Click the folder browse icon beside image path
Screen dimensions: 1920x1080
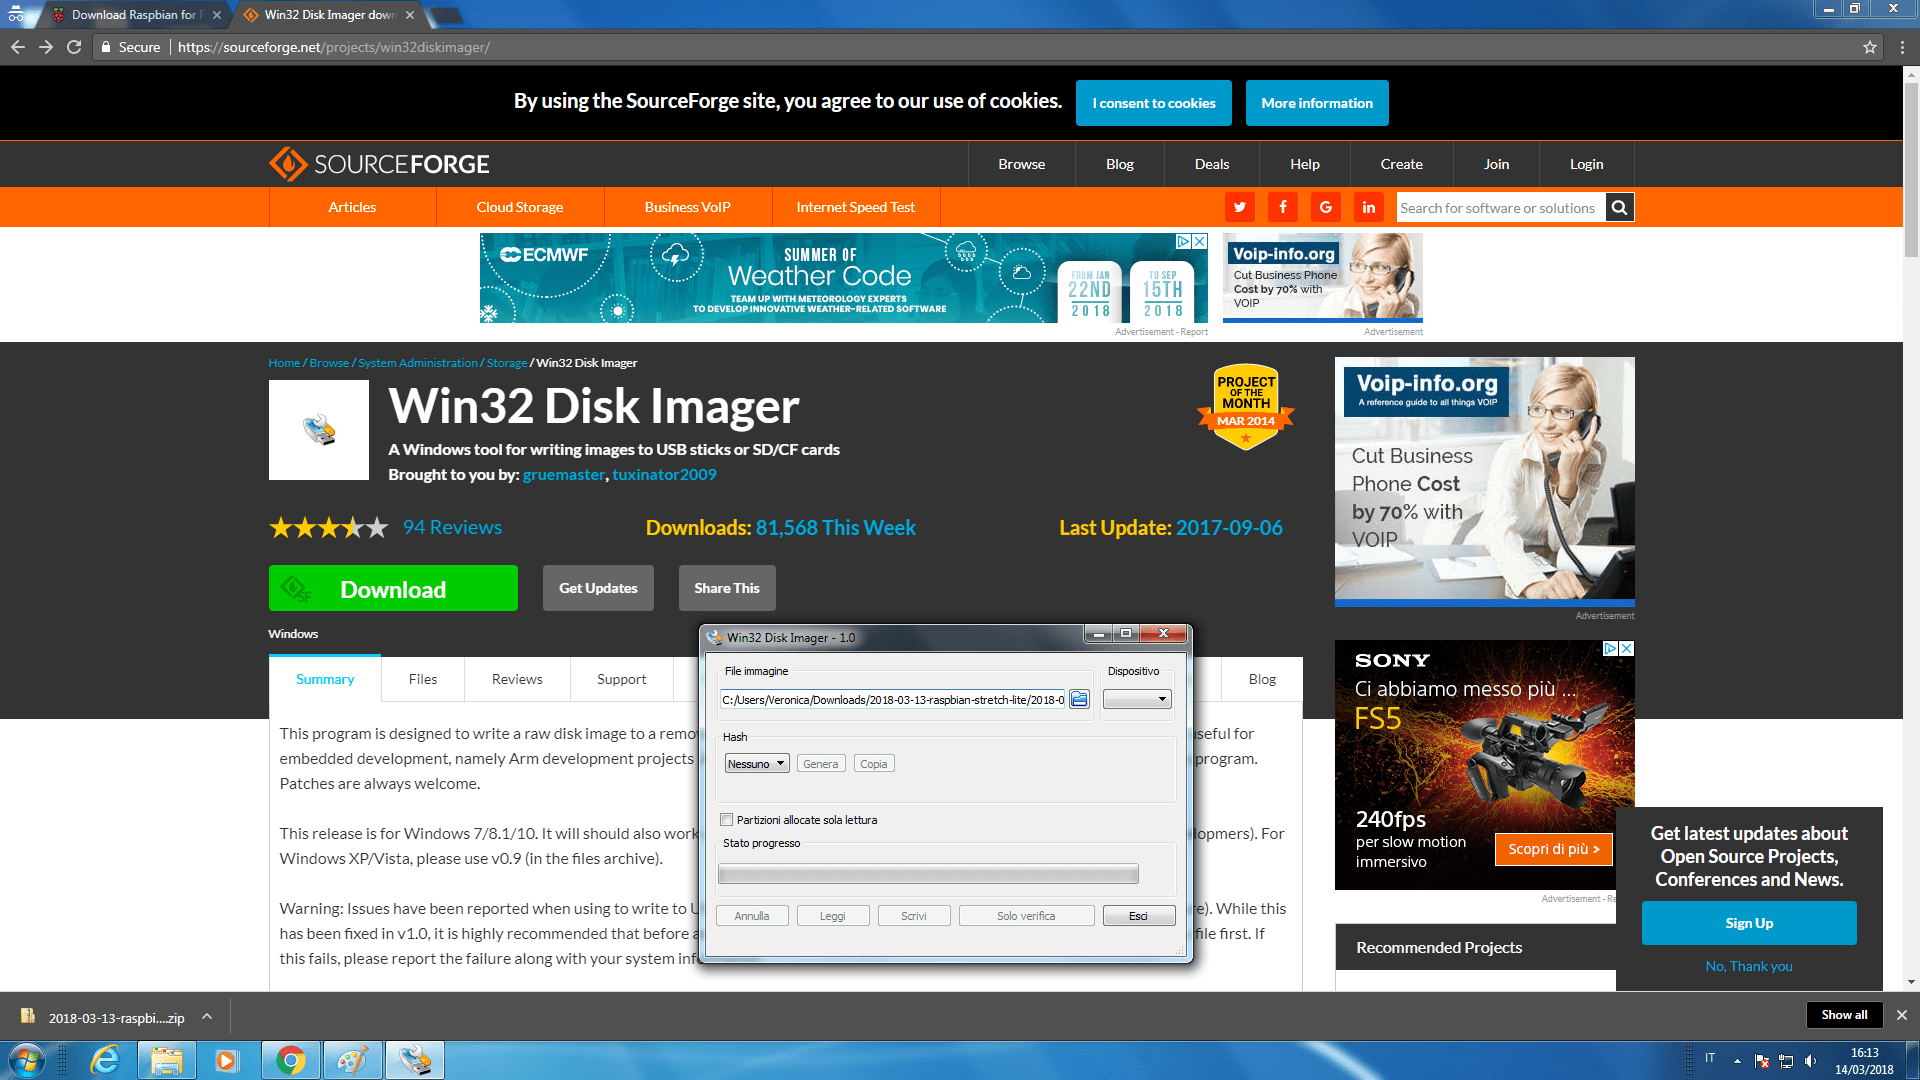pyautogui.click(x=1079, y=699)
